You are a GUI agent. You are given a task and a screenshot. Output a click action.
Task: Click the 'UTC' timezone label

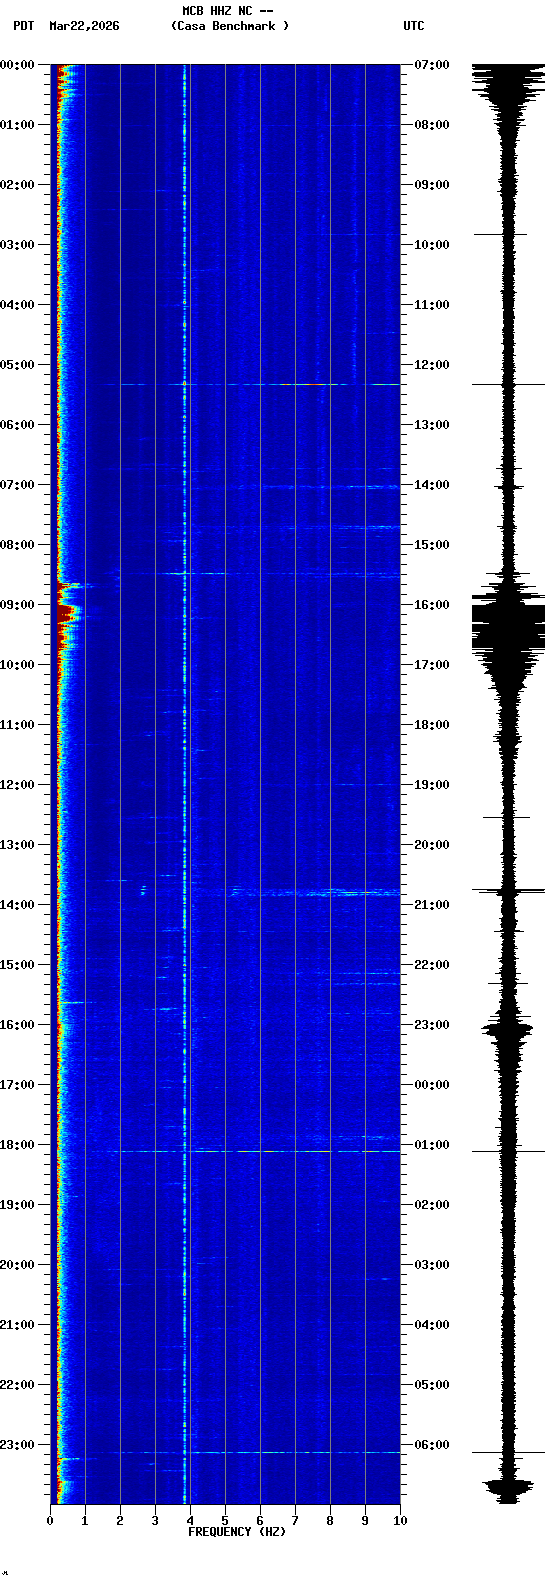pos(414,26)
